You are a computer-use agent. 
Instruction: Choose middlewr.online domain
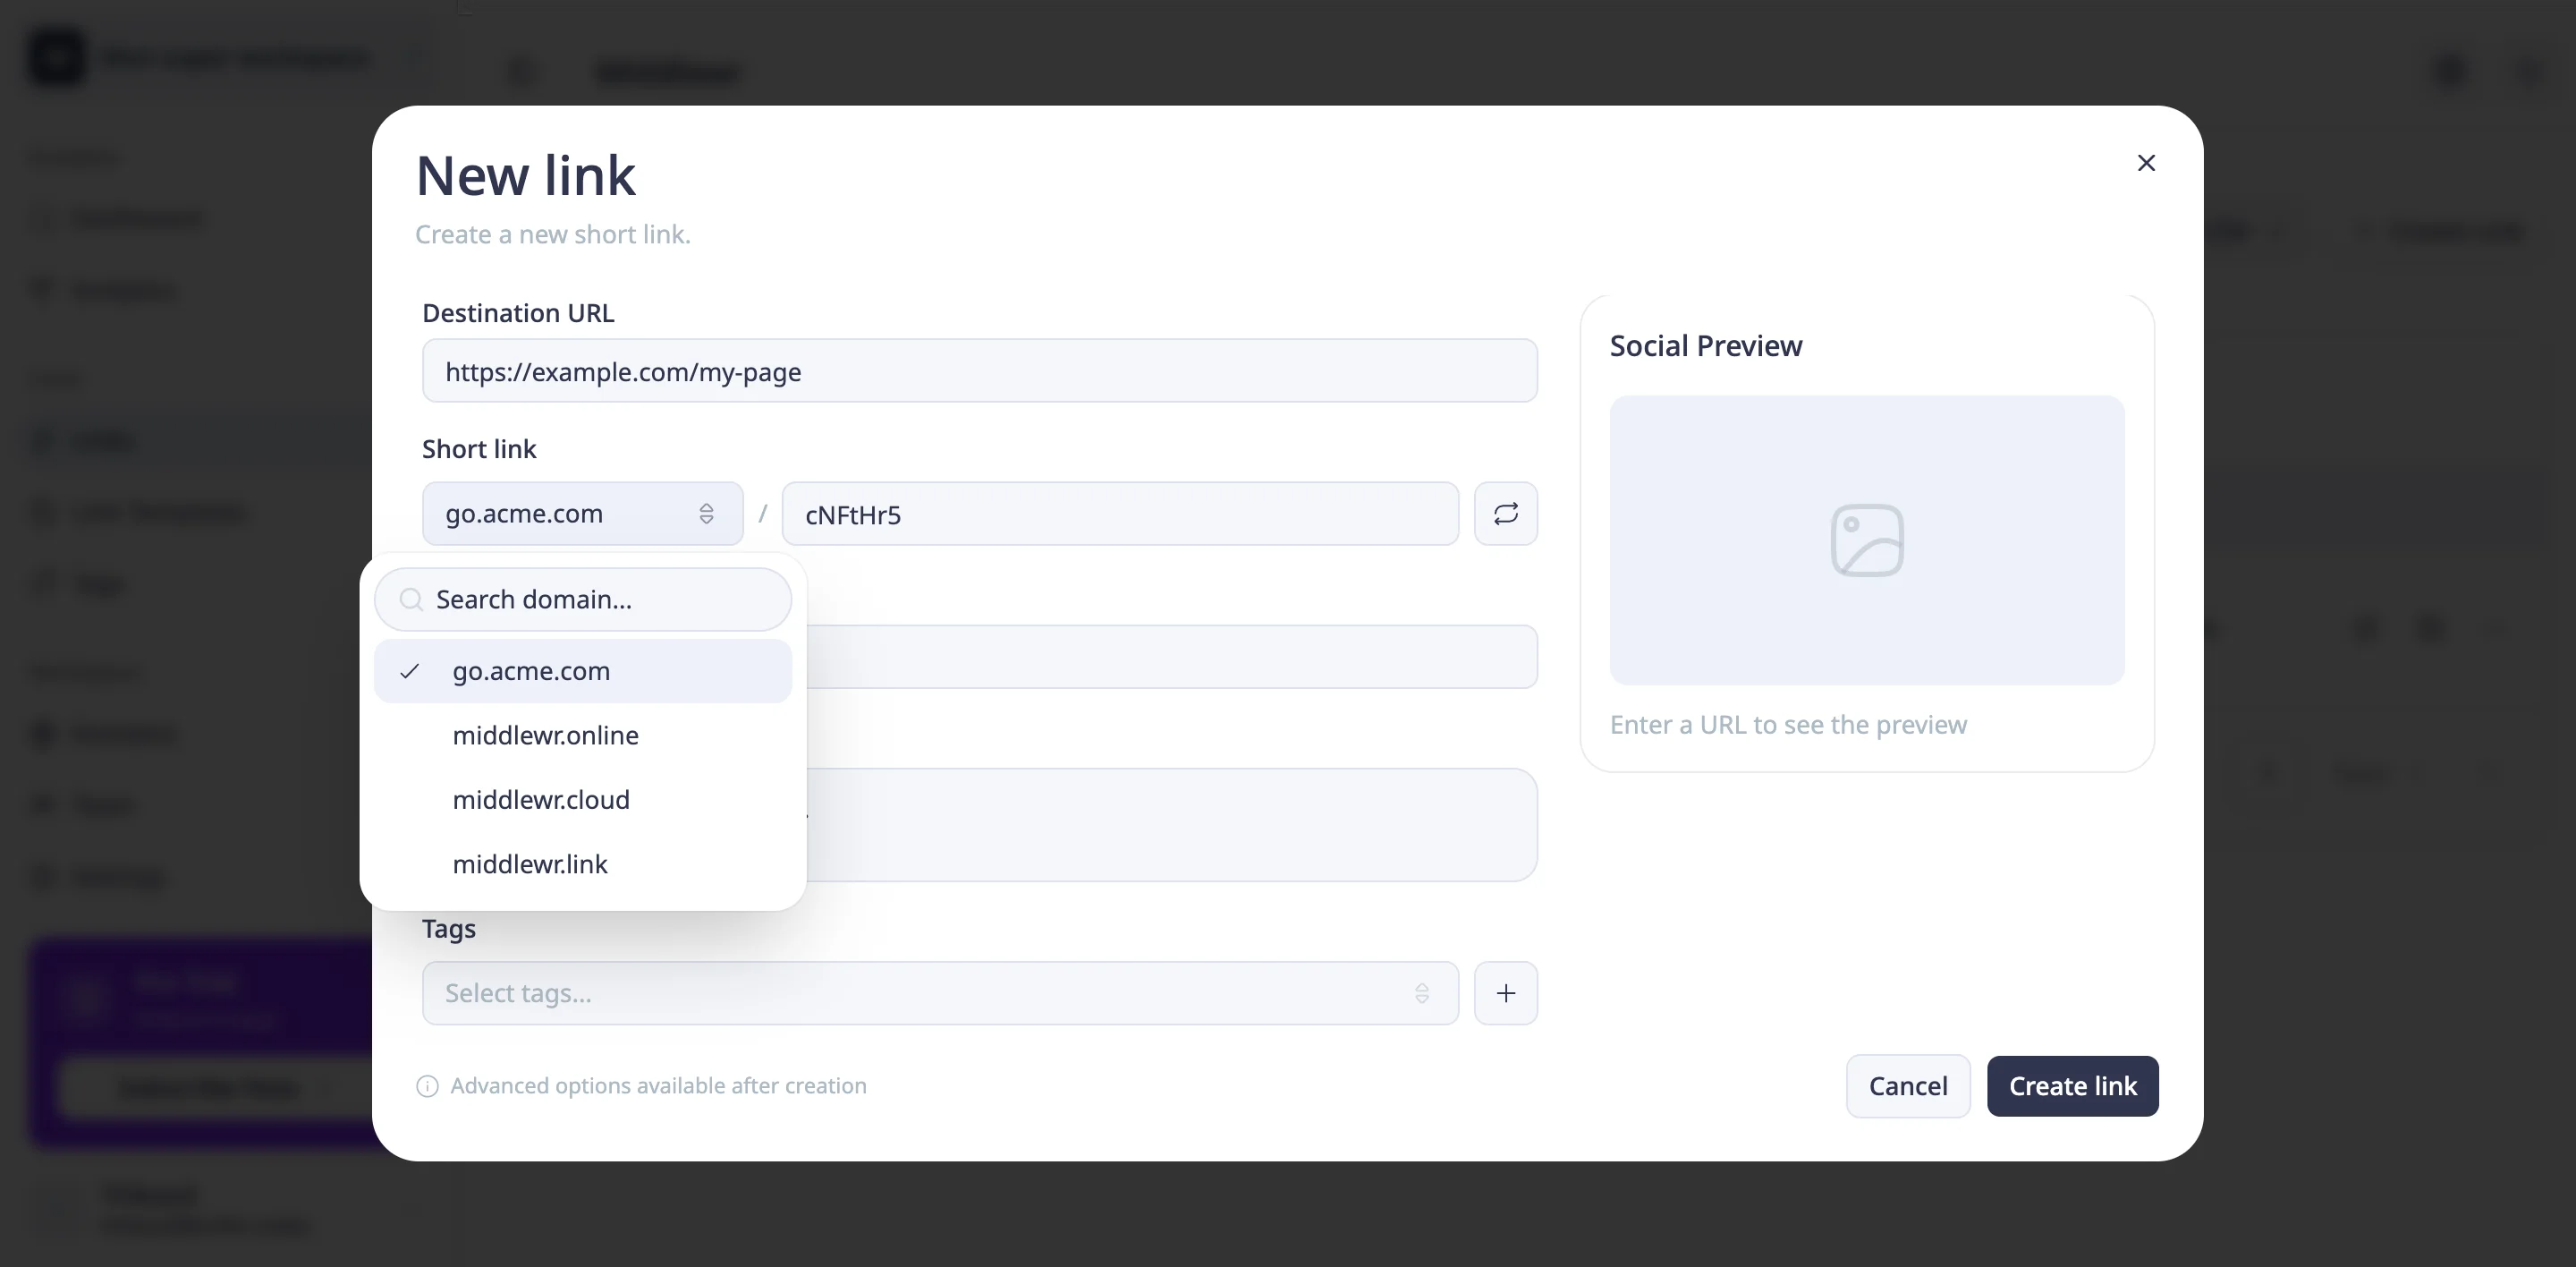583,736
